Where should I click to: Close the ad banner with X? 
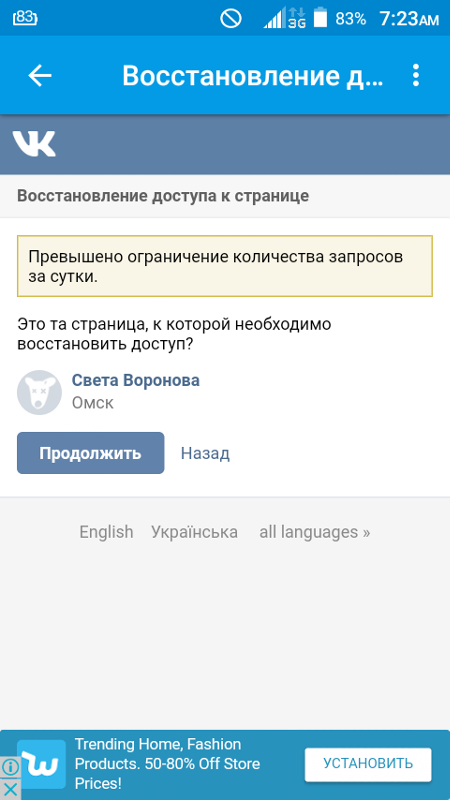(10, 789)
